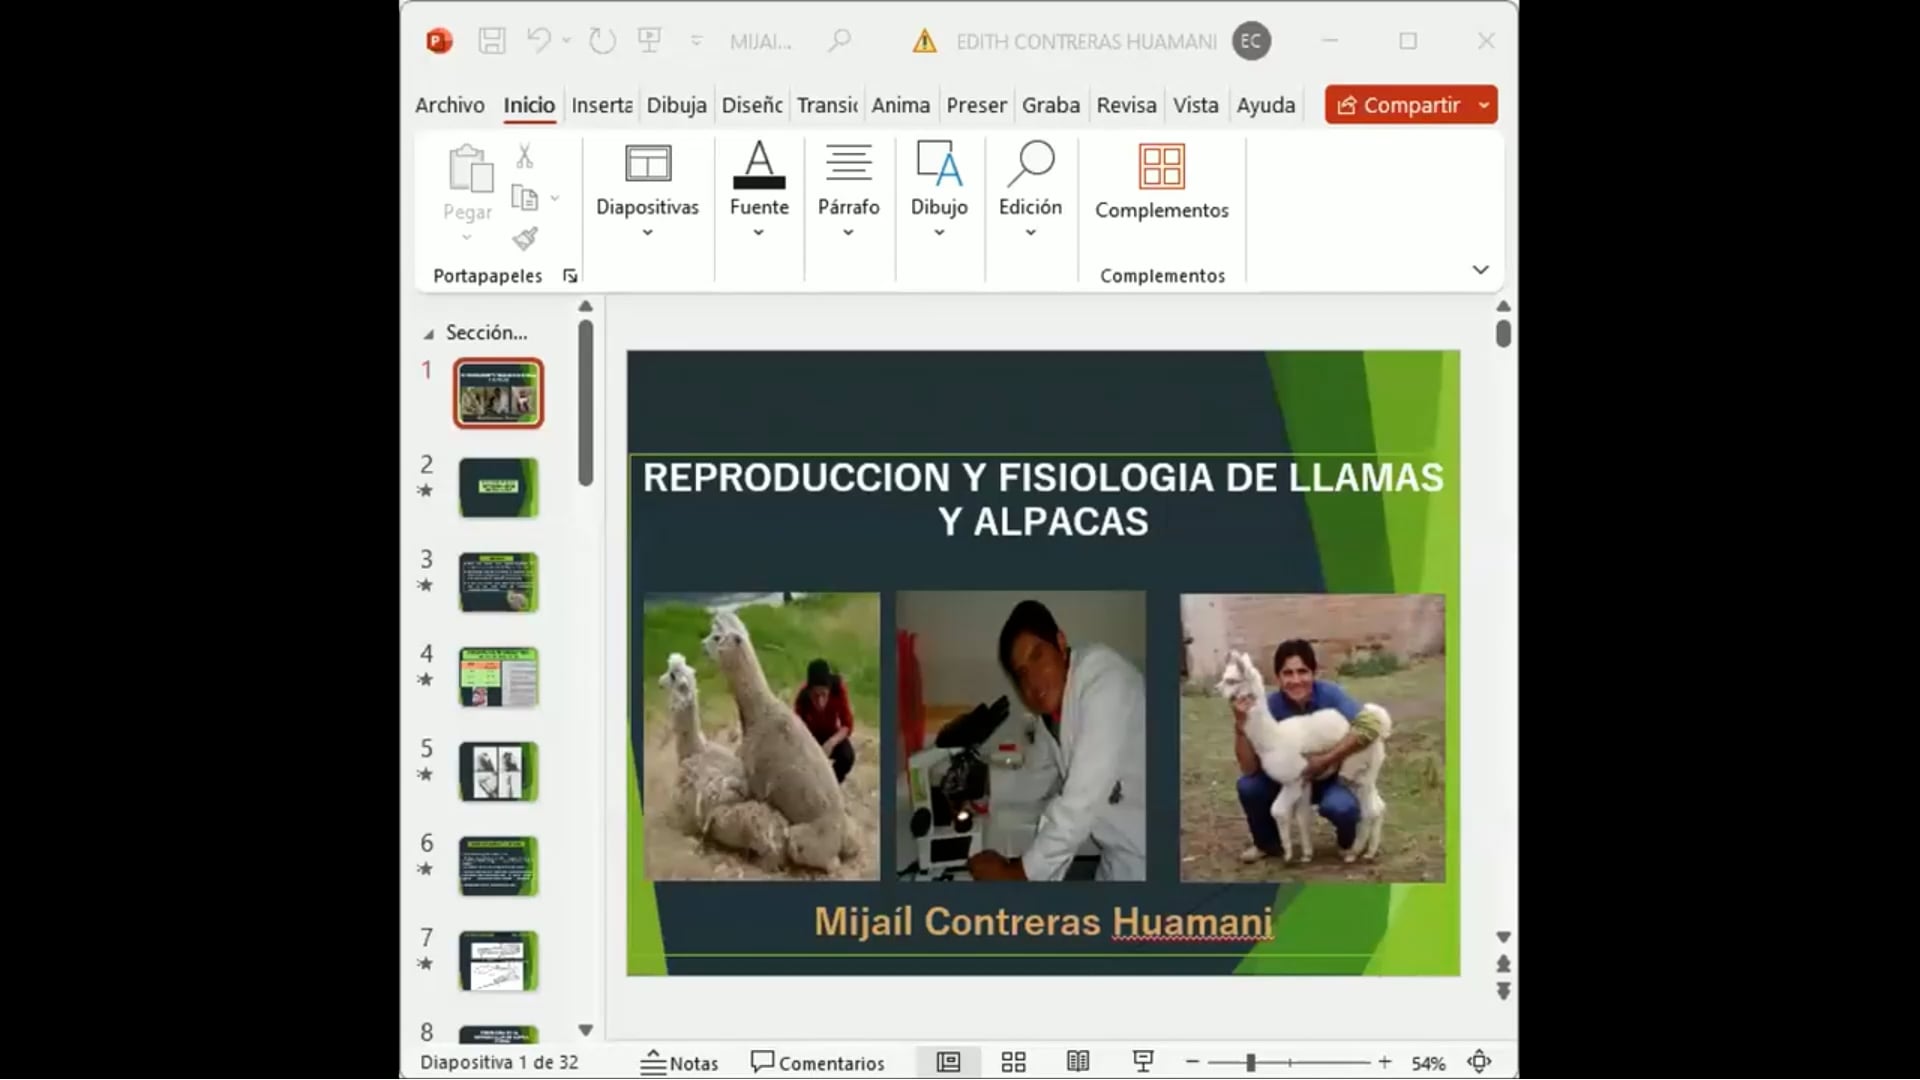
Task: Start presentation from beginning icon in title bar
Action: 650,41
